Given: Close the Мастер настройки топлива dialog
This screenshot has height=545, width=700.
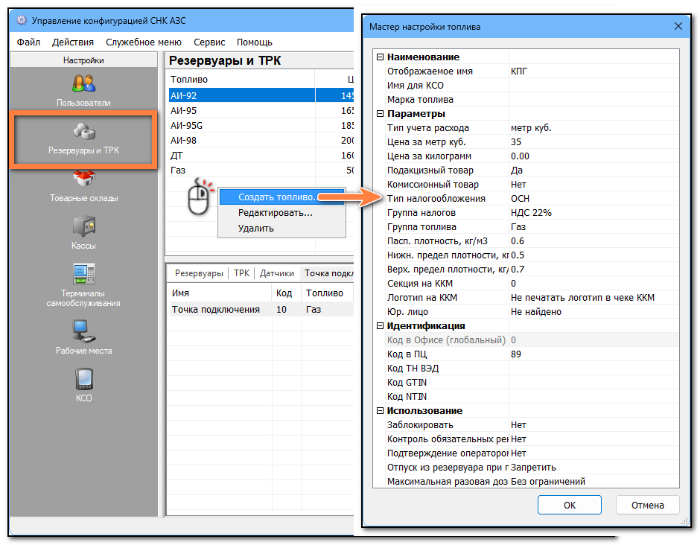Looking at the screenshot, I should point(678,26).
